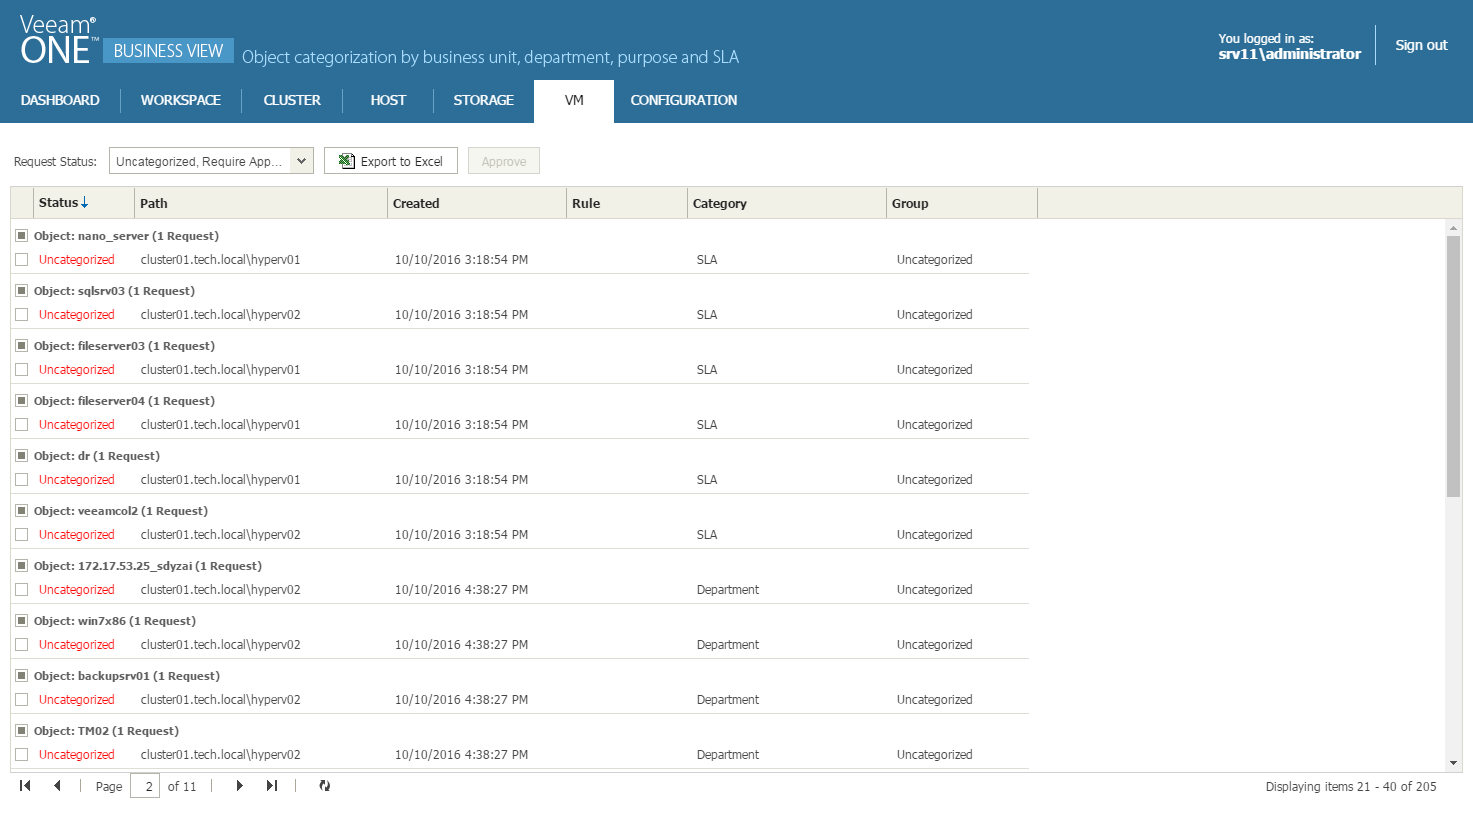Collapse the dr object group
The image size is (1473, 818).
point(22,456)
